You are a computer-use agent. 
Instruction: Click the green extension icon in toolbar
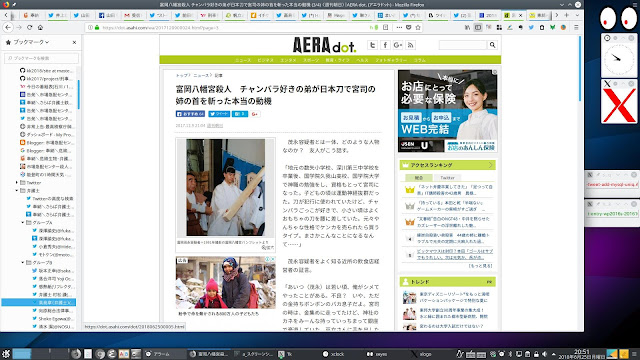point(552,27)
